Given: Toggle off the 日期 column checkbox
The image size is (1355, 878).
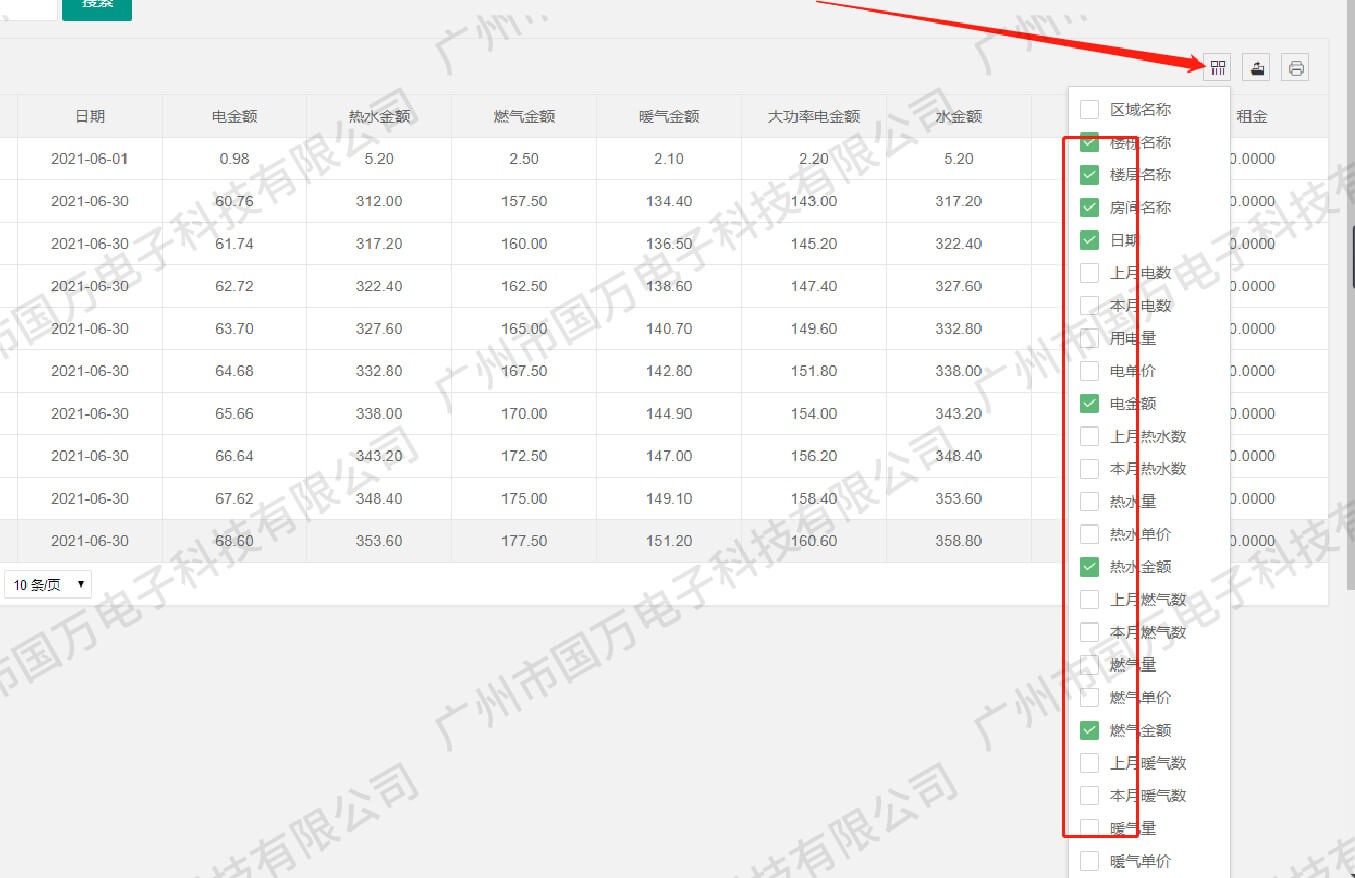Looking at the screenshot, I should (x=1090, y=241).
